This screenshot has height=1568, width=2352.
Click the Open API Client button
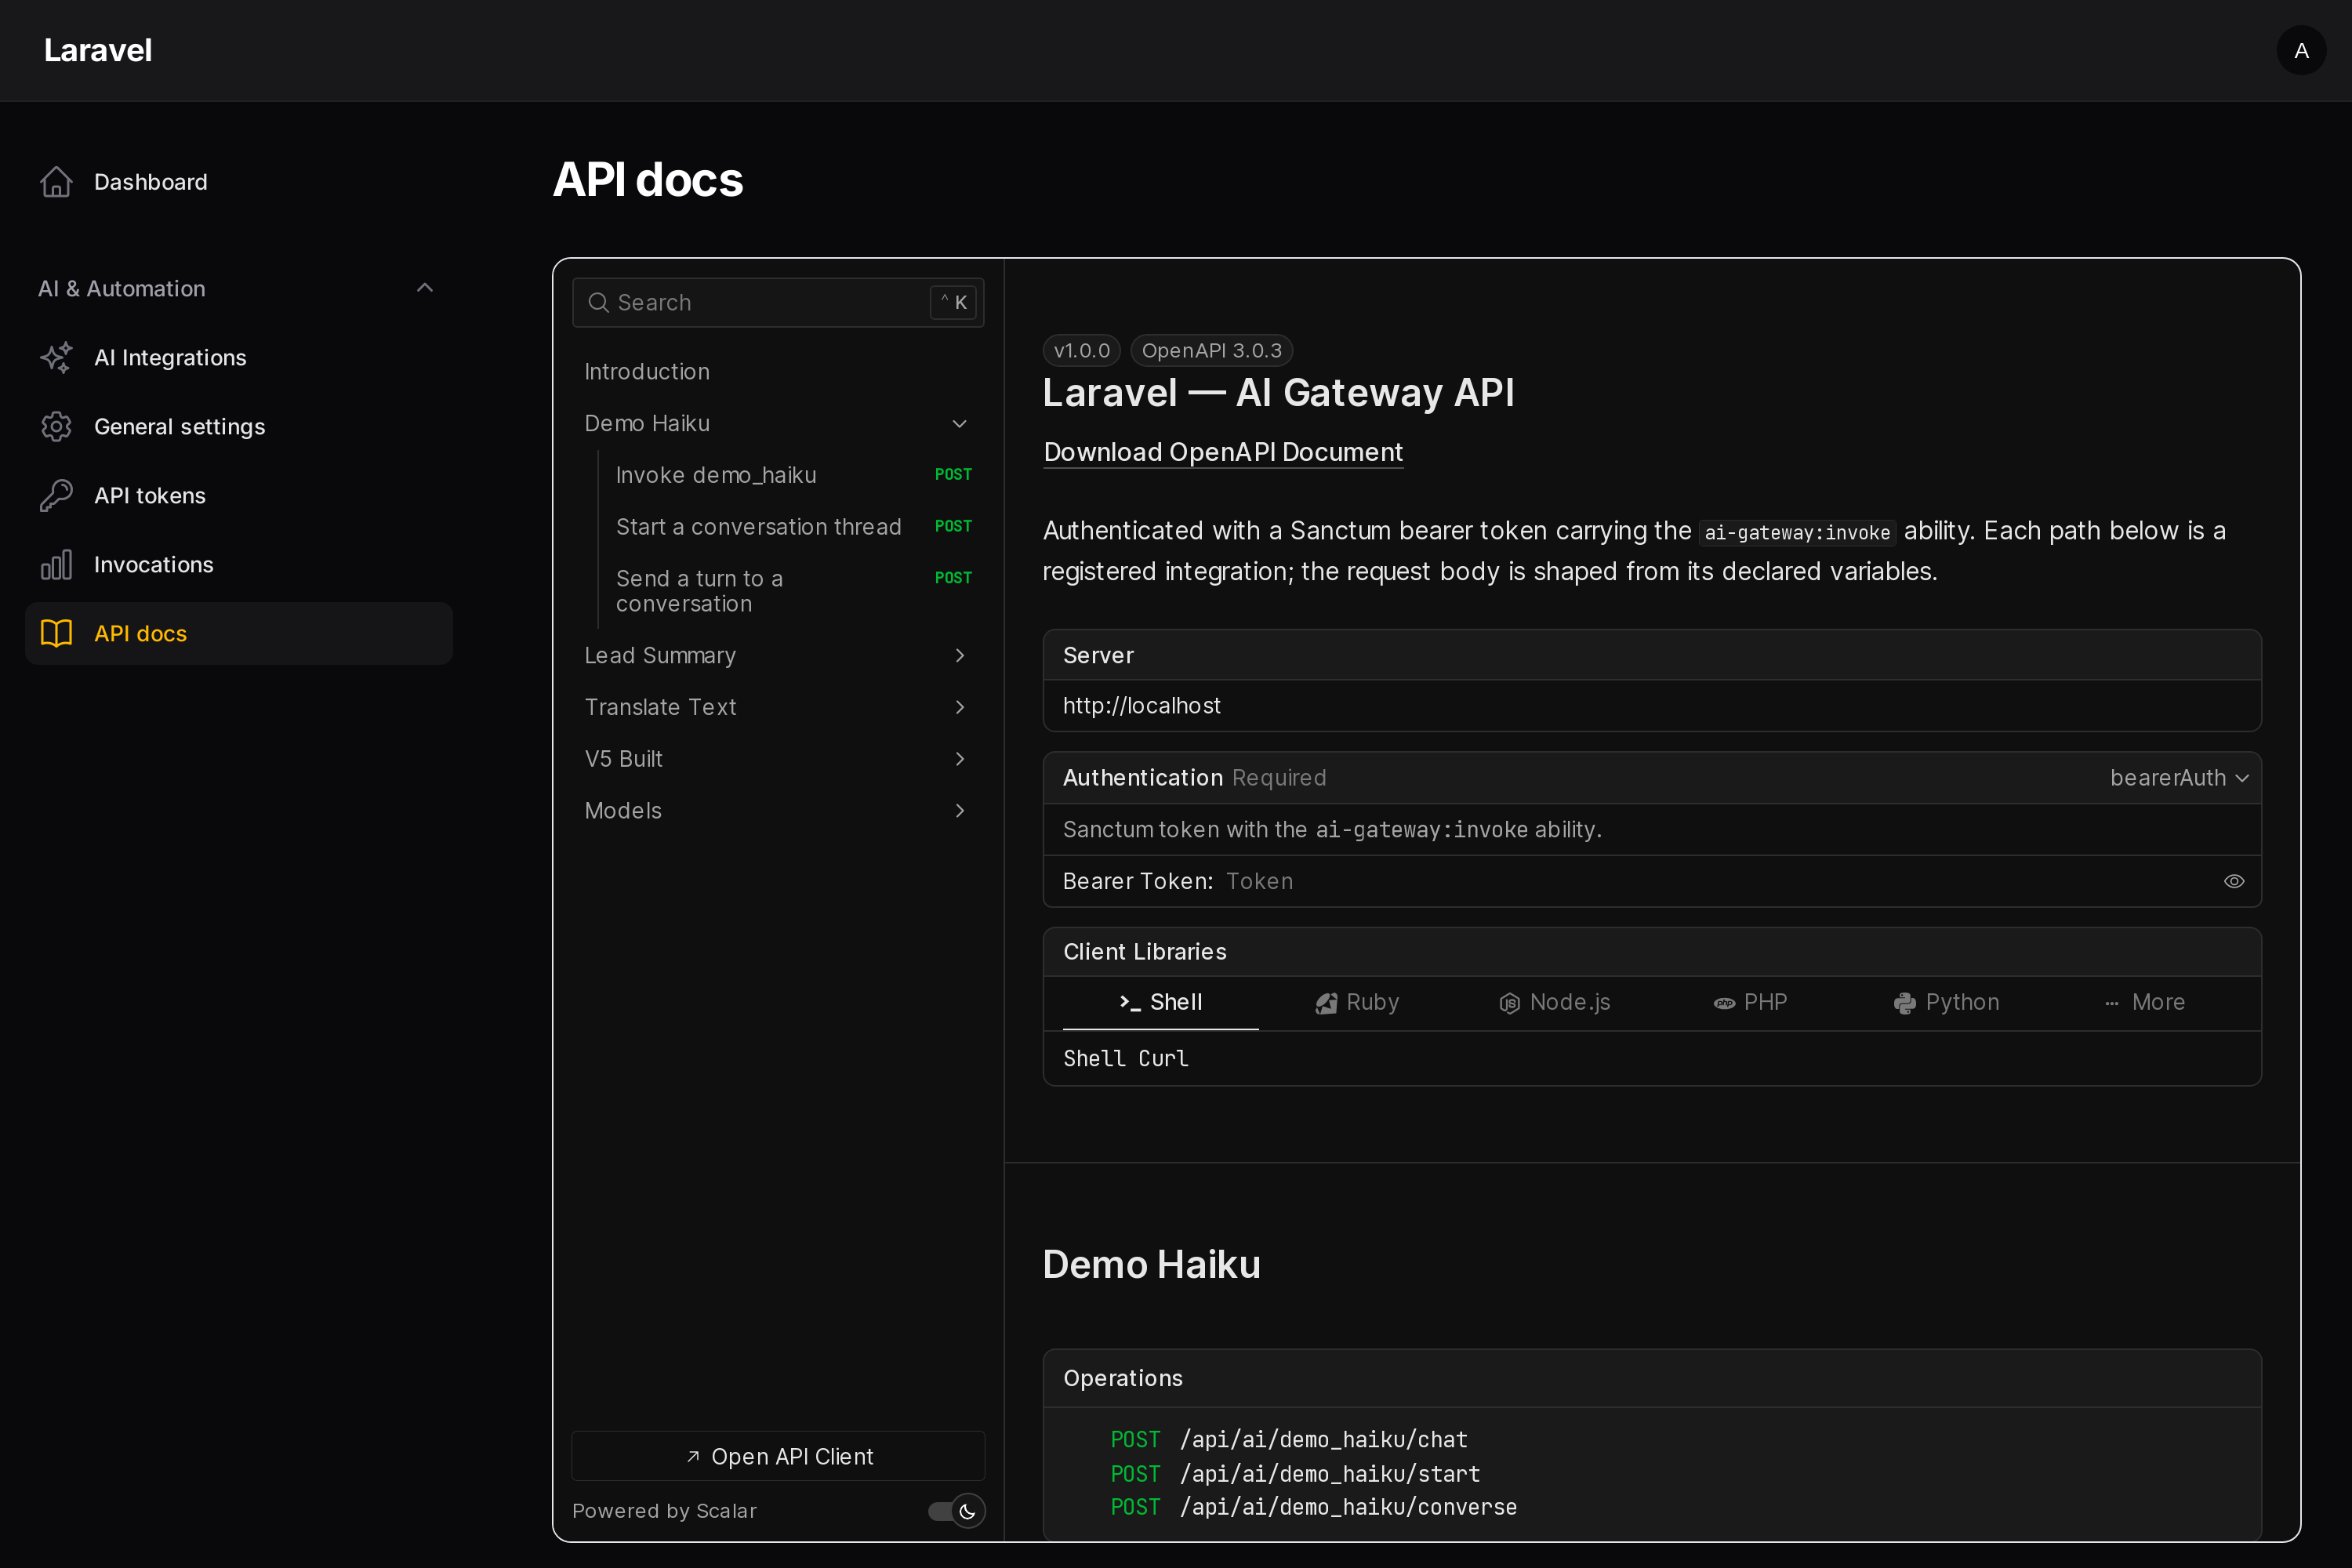pos(778,1456)
